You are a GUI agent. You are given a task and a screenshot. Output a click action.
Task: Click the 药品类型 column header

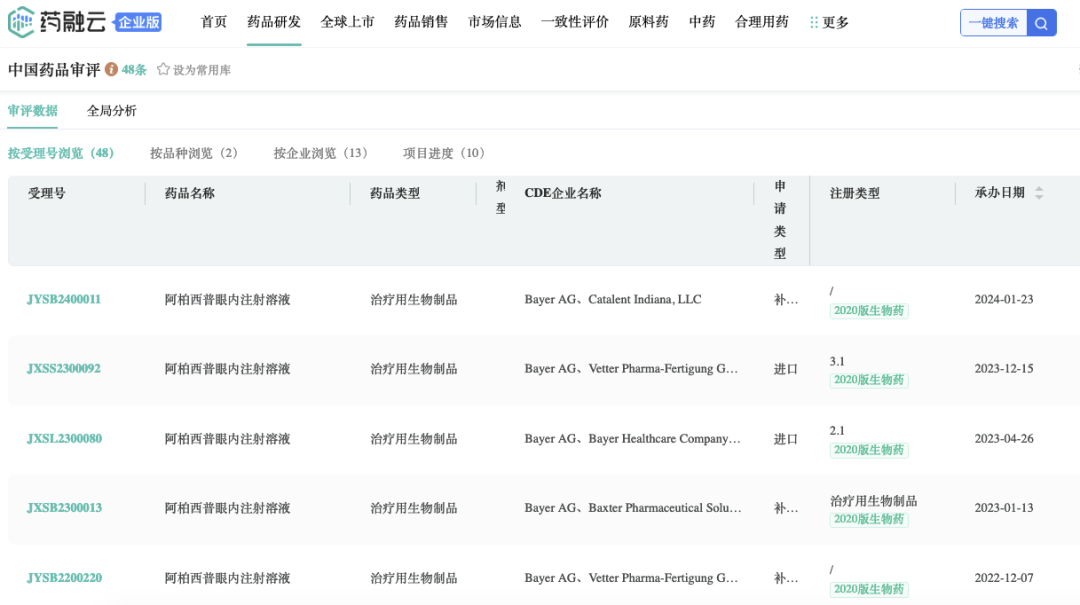click(x=395, y=194)
